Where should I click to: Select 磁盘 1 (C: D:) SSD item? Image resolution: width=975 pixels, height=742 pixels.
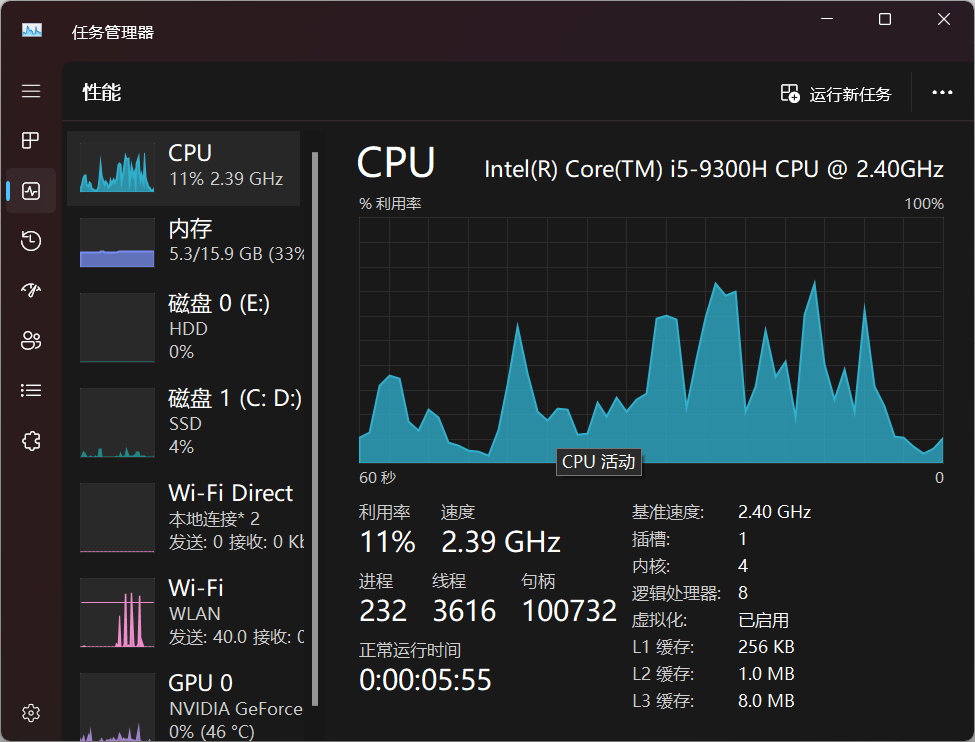(184, 423)
